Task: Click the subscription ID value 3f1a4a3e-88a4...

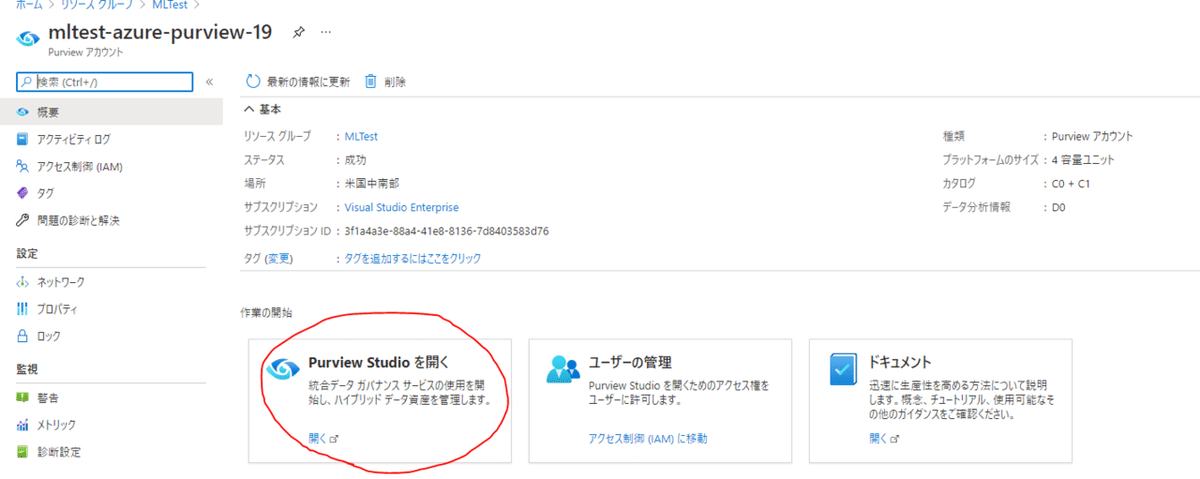Action: tap(446, 232)
